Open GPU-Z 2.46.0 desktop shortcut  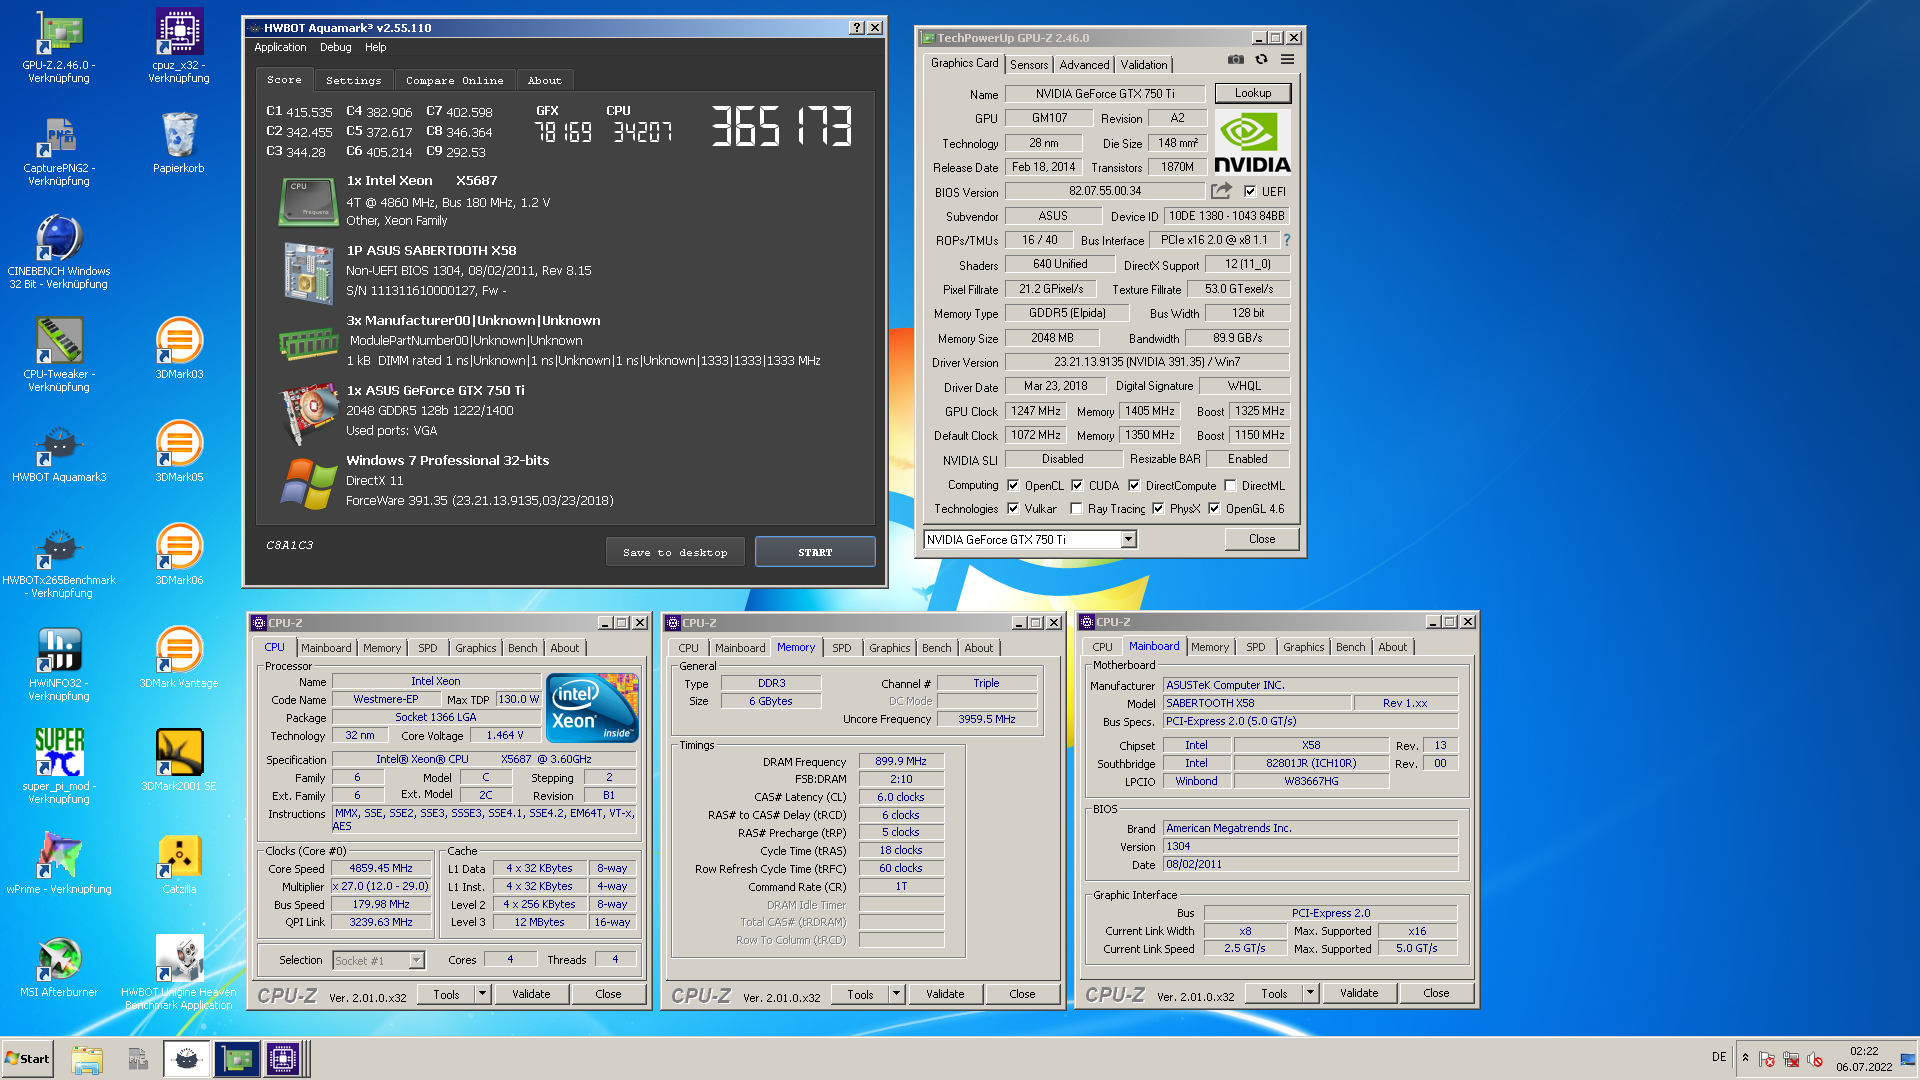(59, 47)
